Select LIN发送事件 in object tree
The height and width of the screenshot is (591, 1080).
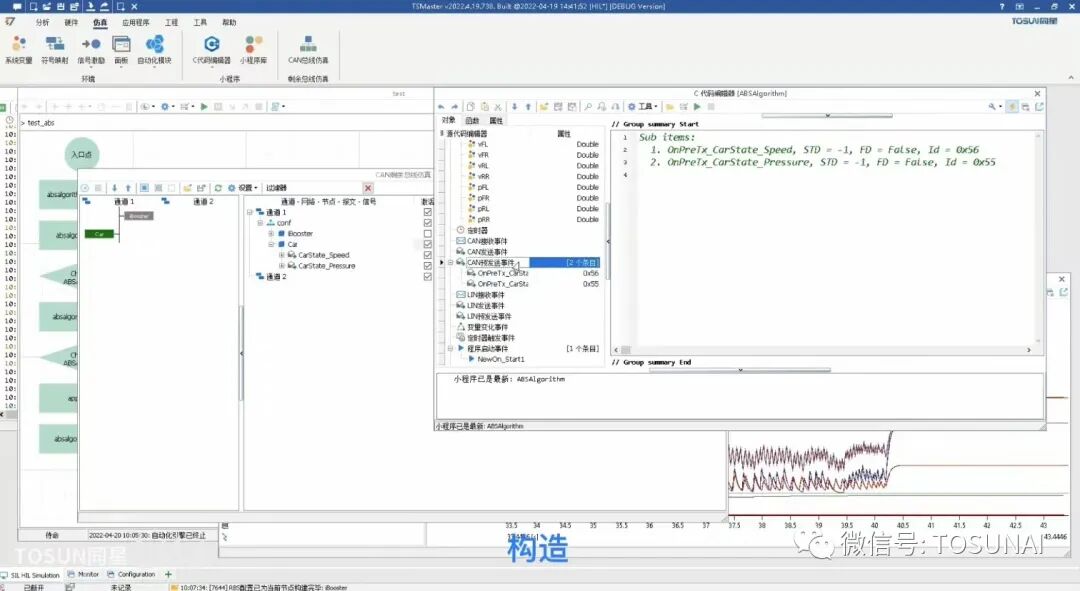(x=486, y=306)
